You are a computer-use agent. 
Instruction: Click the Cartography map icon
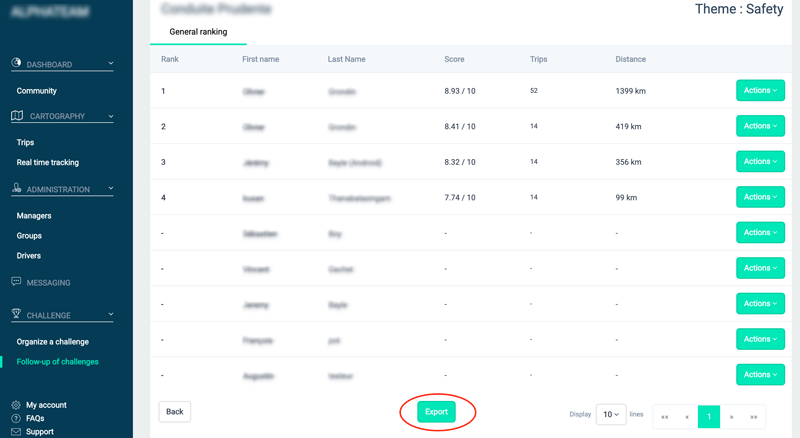pyautogui.click(x=17, y=116)
